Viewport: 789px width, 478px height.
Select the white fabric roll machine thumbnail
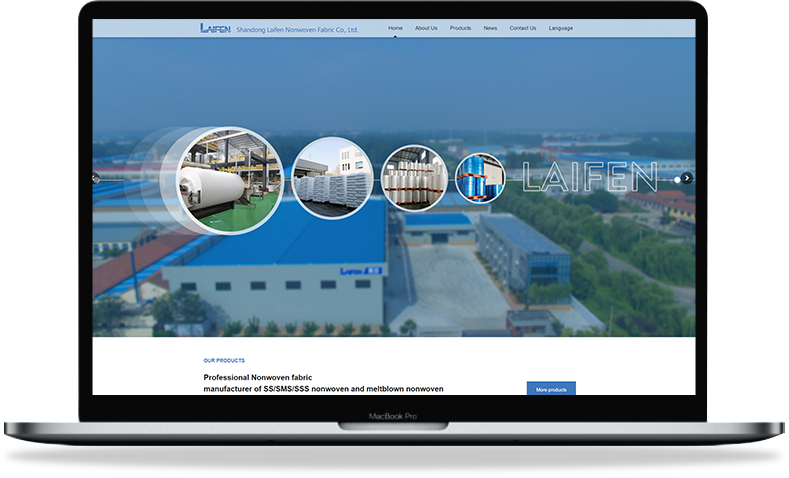coord(229,180)
